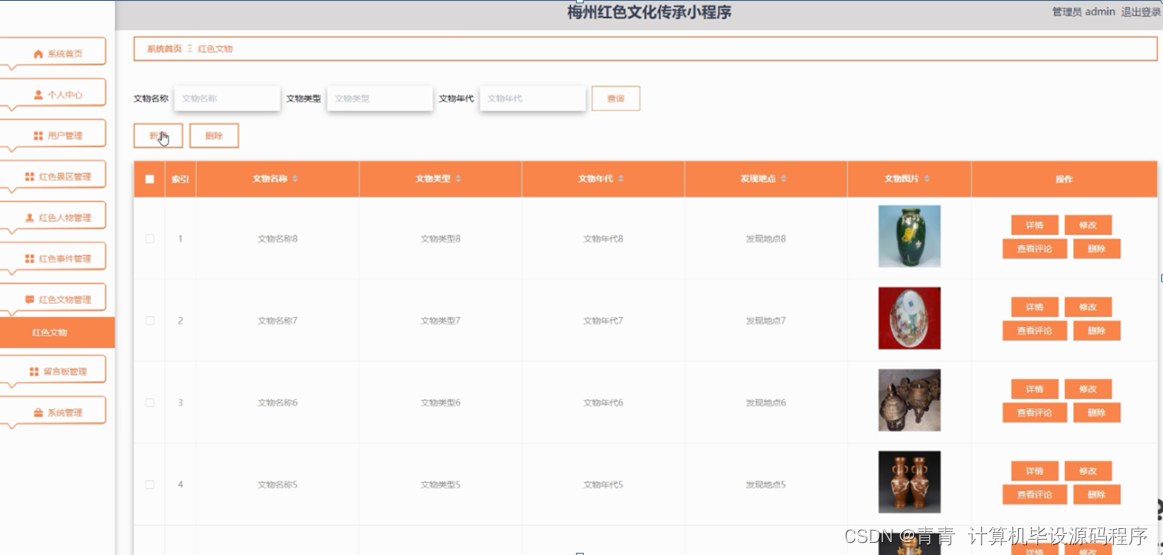Viewport: 1163px width, 555px height.
Task: Click 查看评论 for 文物名称8
Action: coord(1035,249)
